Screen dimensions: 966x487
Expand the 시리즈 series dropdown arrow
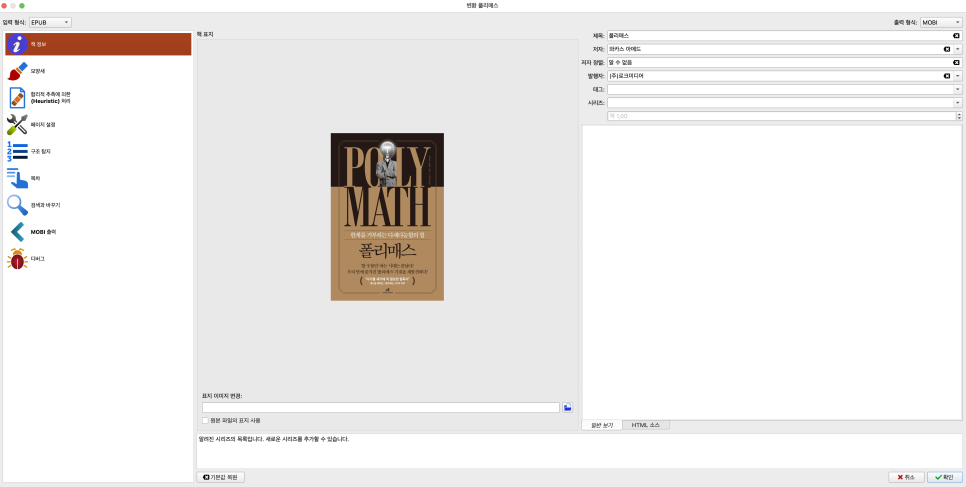coord(957,103)
